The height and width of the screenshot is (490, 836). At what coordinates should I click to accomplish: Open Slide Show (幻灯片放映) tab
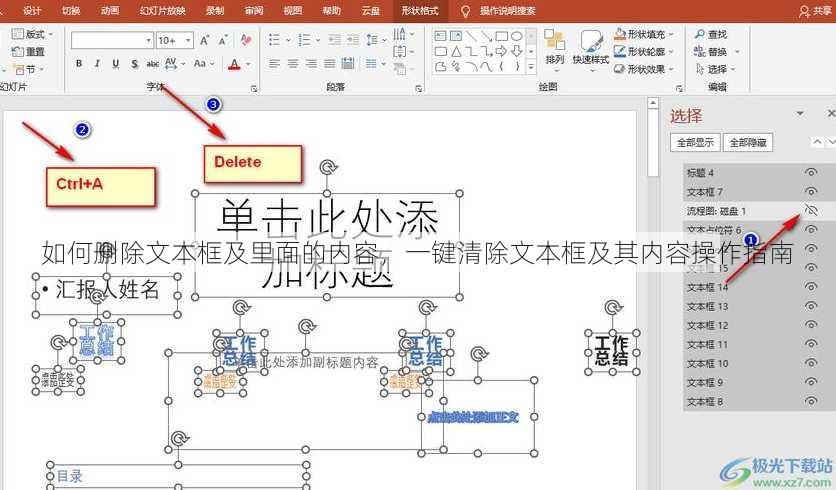(x=163, y=11)
